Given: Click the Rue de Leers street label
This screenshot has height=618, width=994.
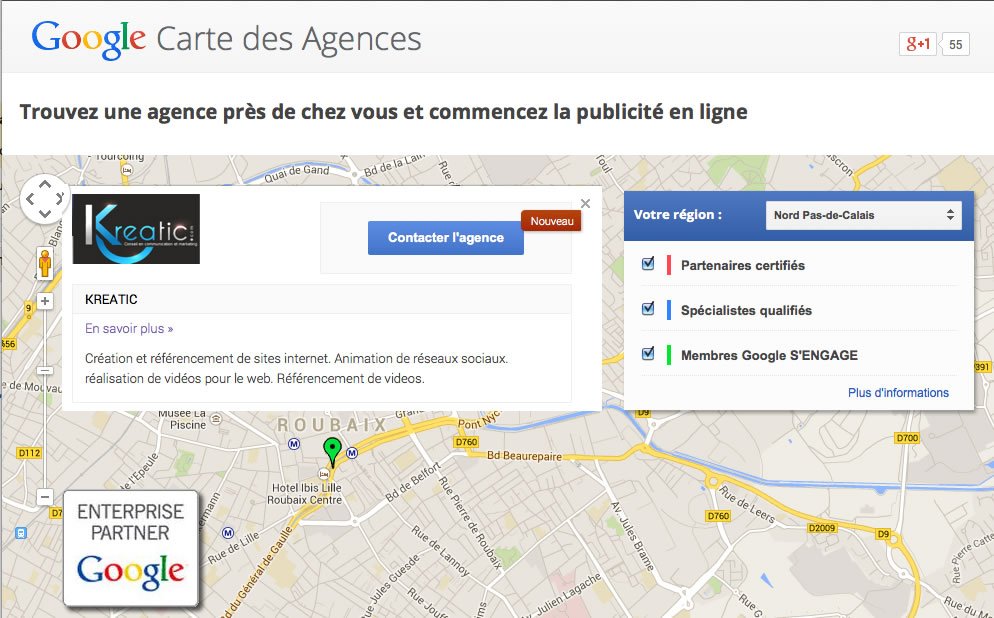Looking at the screenshot, I should pyautogui.click(x=746, y=505).
